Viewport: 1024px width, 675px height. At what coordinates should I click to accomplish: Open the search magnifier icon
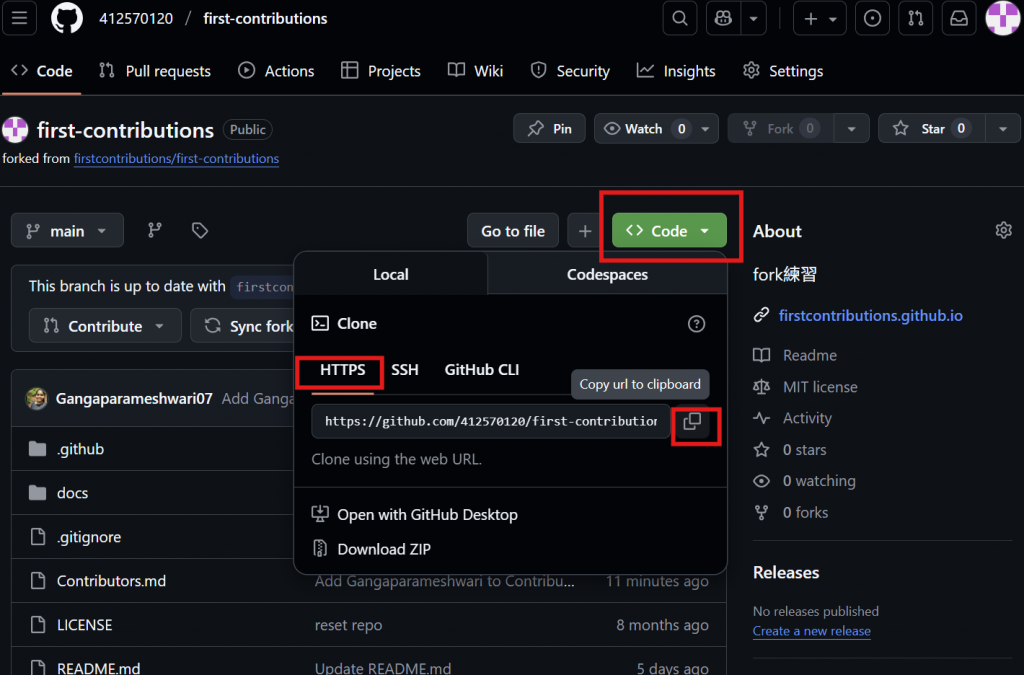coord(680,18)
